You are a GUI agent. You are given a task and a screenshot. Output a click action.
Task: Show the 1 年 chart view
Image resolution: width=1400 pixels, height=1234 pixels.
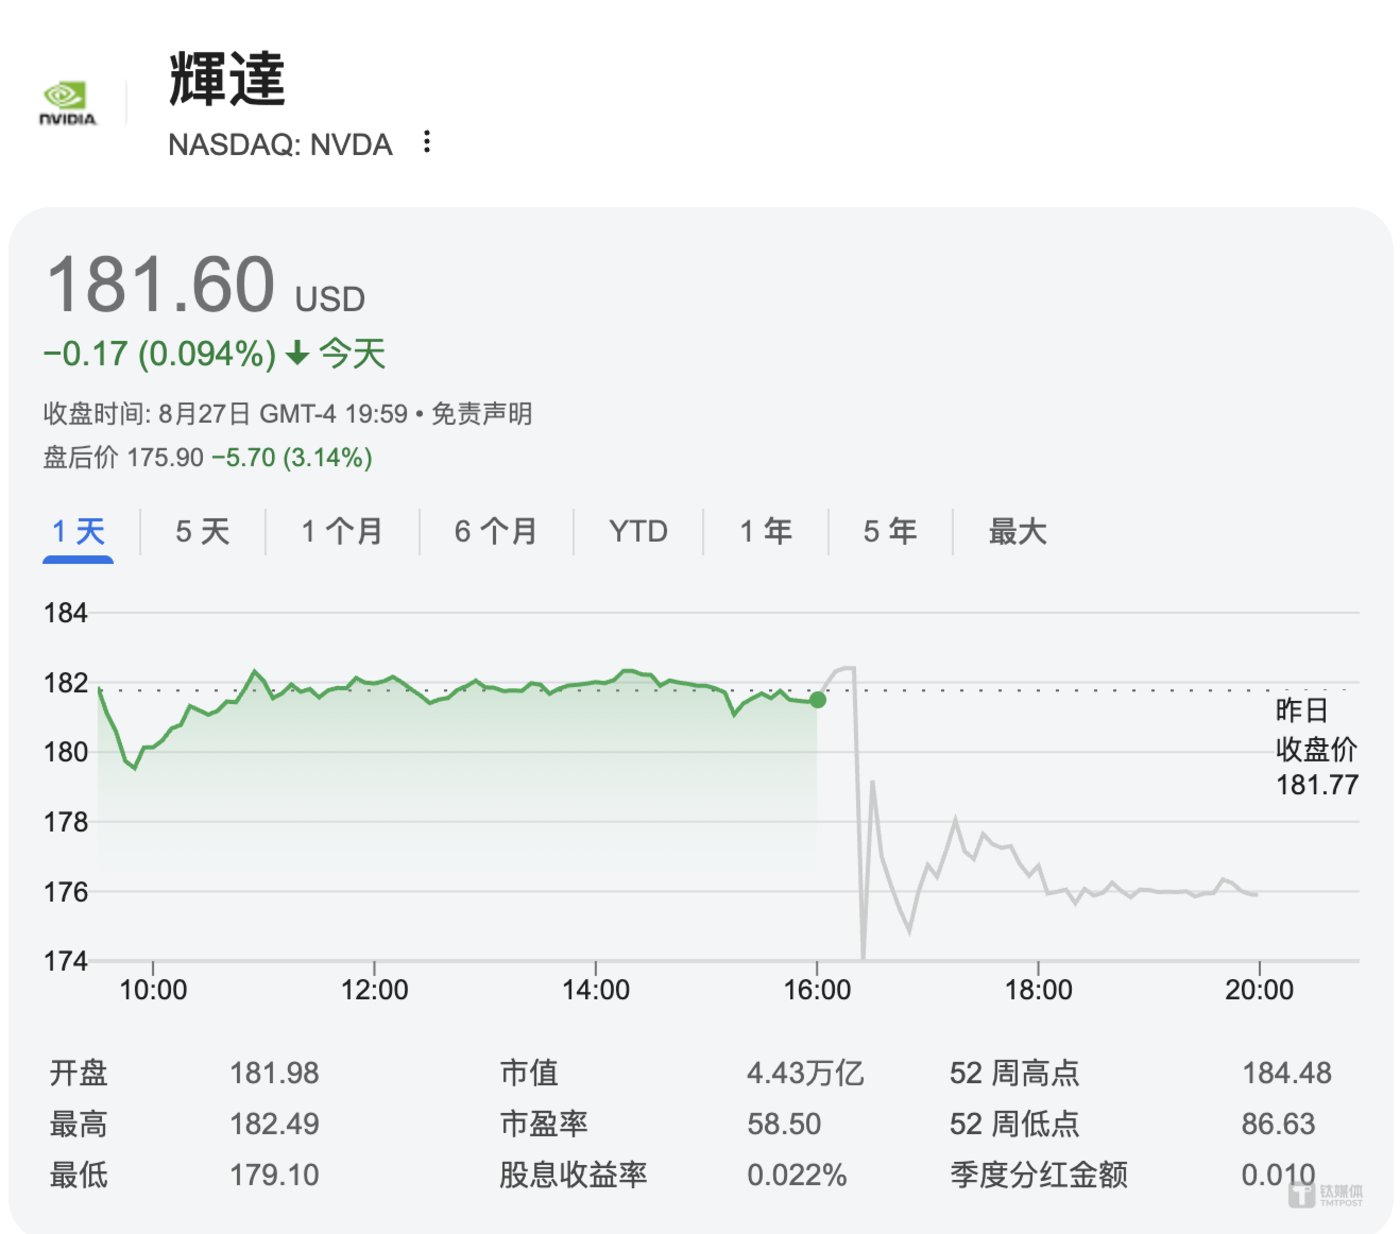click(766, 531)
